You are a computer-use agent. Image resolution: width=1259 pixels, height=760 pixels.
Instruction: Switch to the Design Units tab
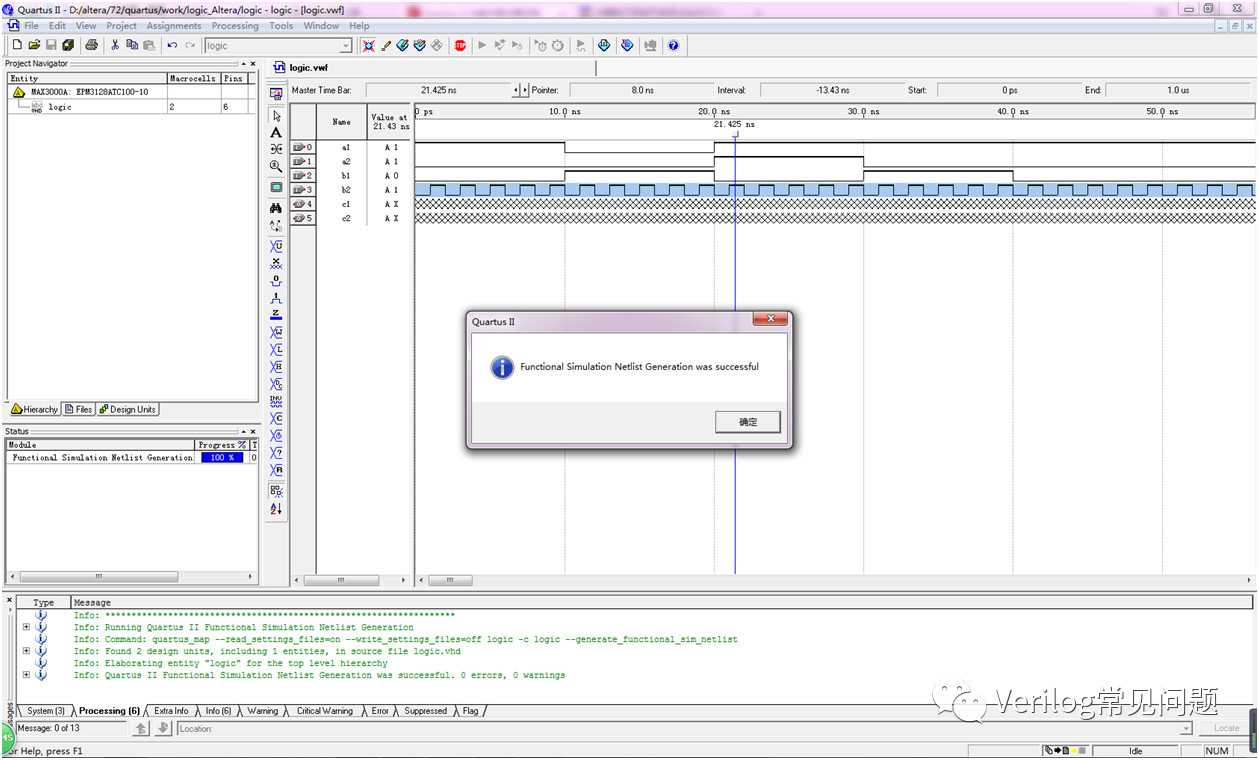(127, 409)
